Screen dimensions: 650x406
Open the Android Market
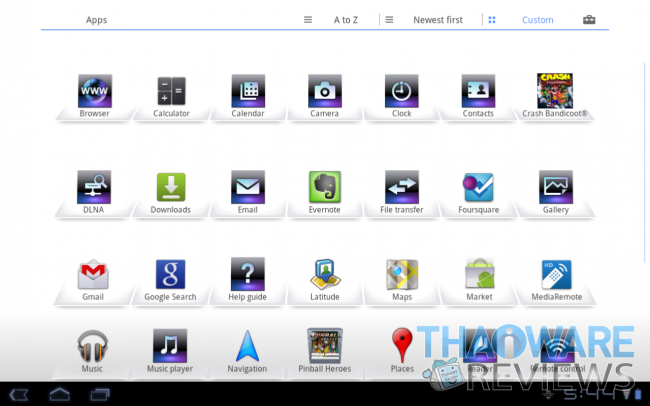[x=480, y=273]
